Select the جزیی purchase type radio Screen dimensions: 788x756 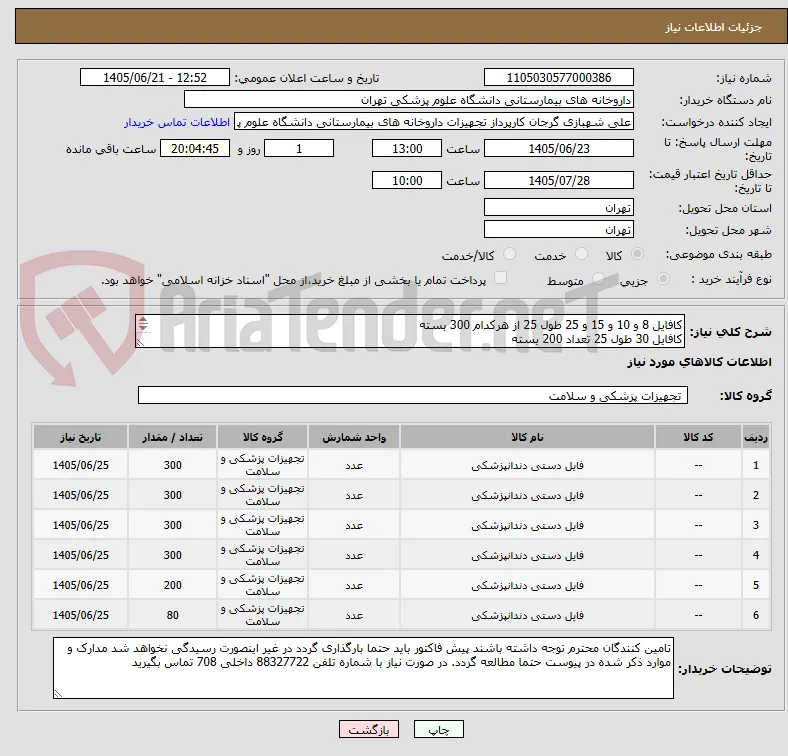coord(663,278)
